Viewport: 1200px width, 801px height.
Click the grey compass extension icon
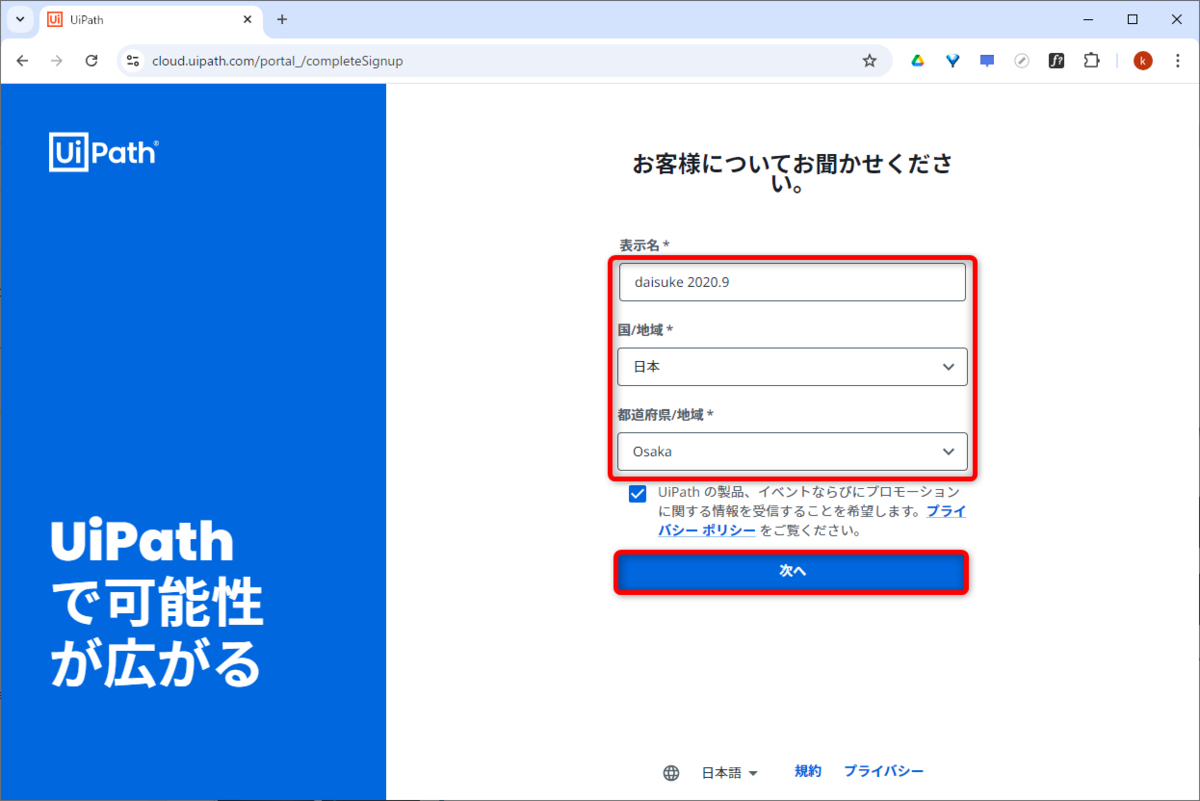1021,61
